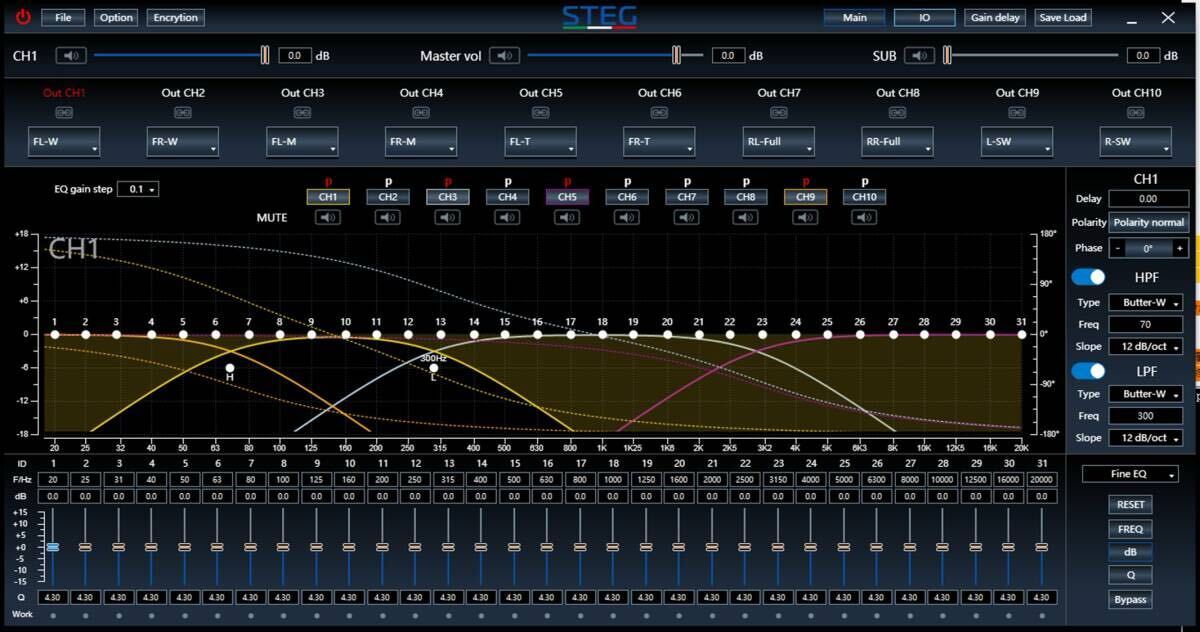This screenshot has height=632, width=1200.
Task: Click the Master vol slider handle
Action: [677, 56]
